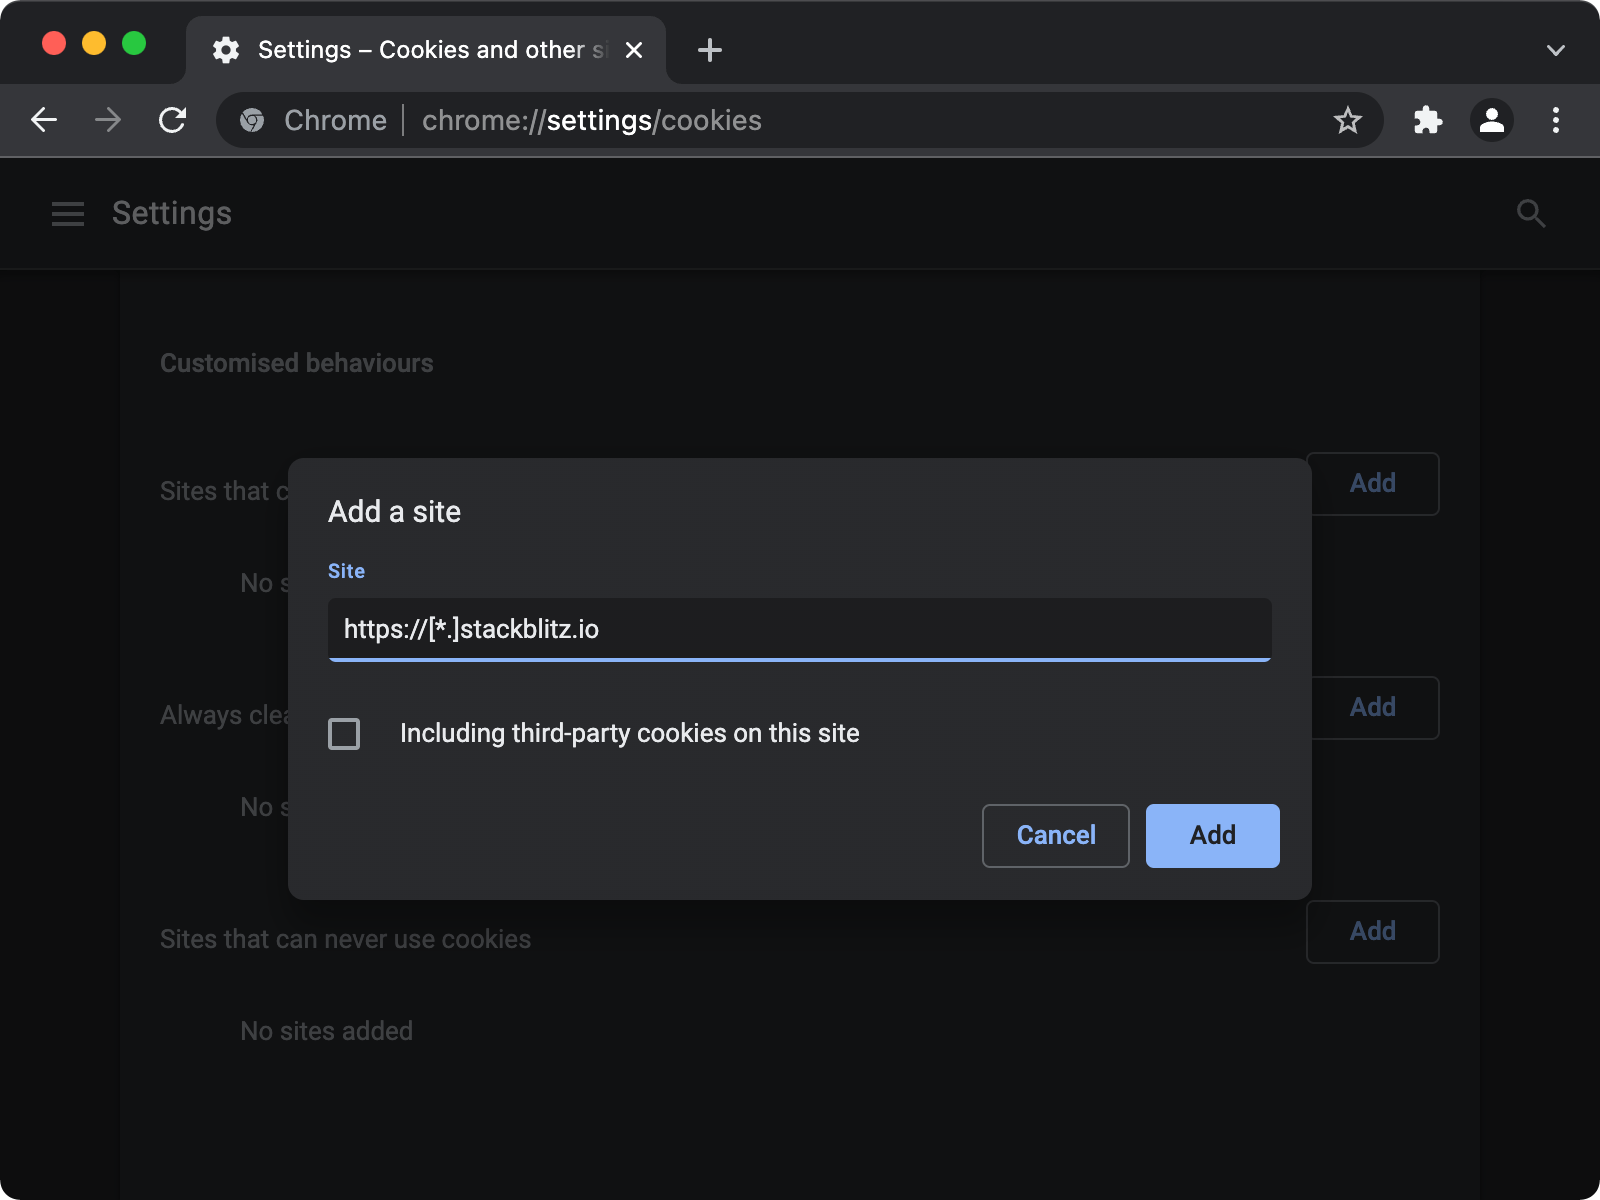This screenshot has height=1200, width=1600.
Task: Bookmark this page with the star icon
Action: (1348, 120)
